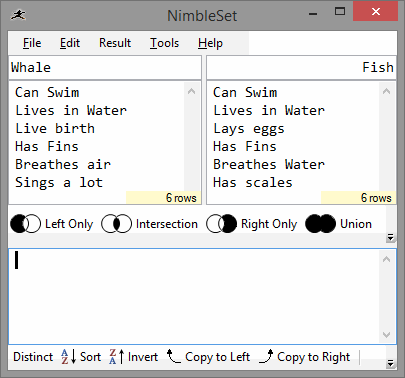This screenshot has height=378, width=405.
Task: Select 'Live birth' in the Whale list
Action: point(55,129)
